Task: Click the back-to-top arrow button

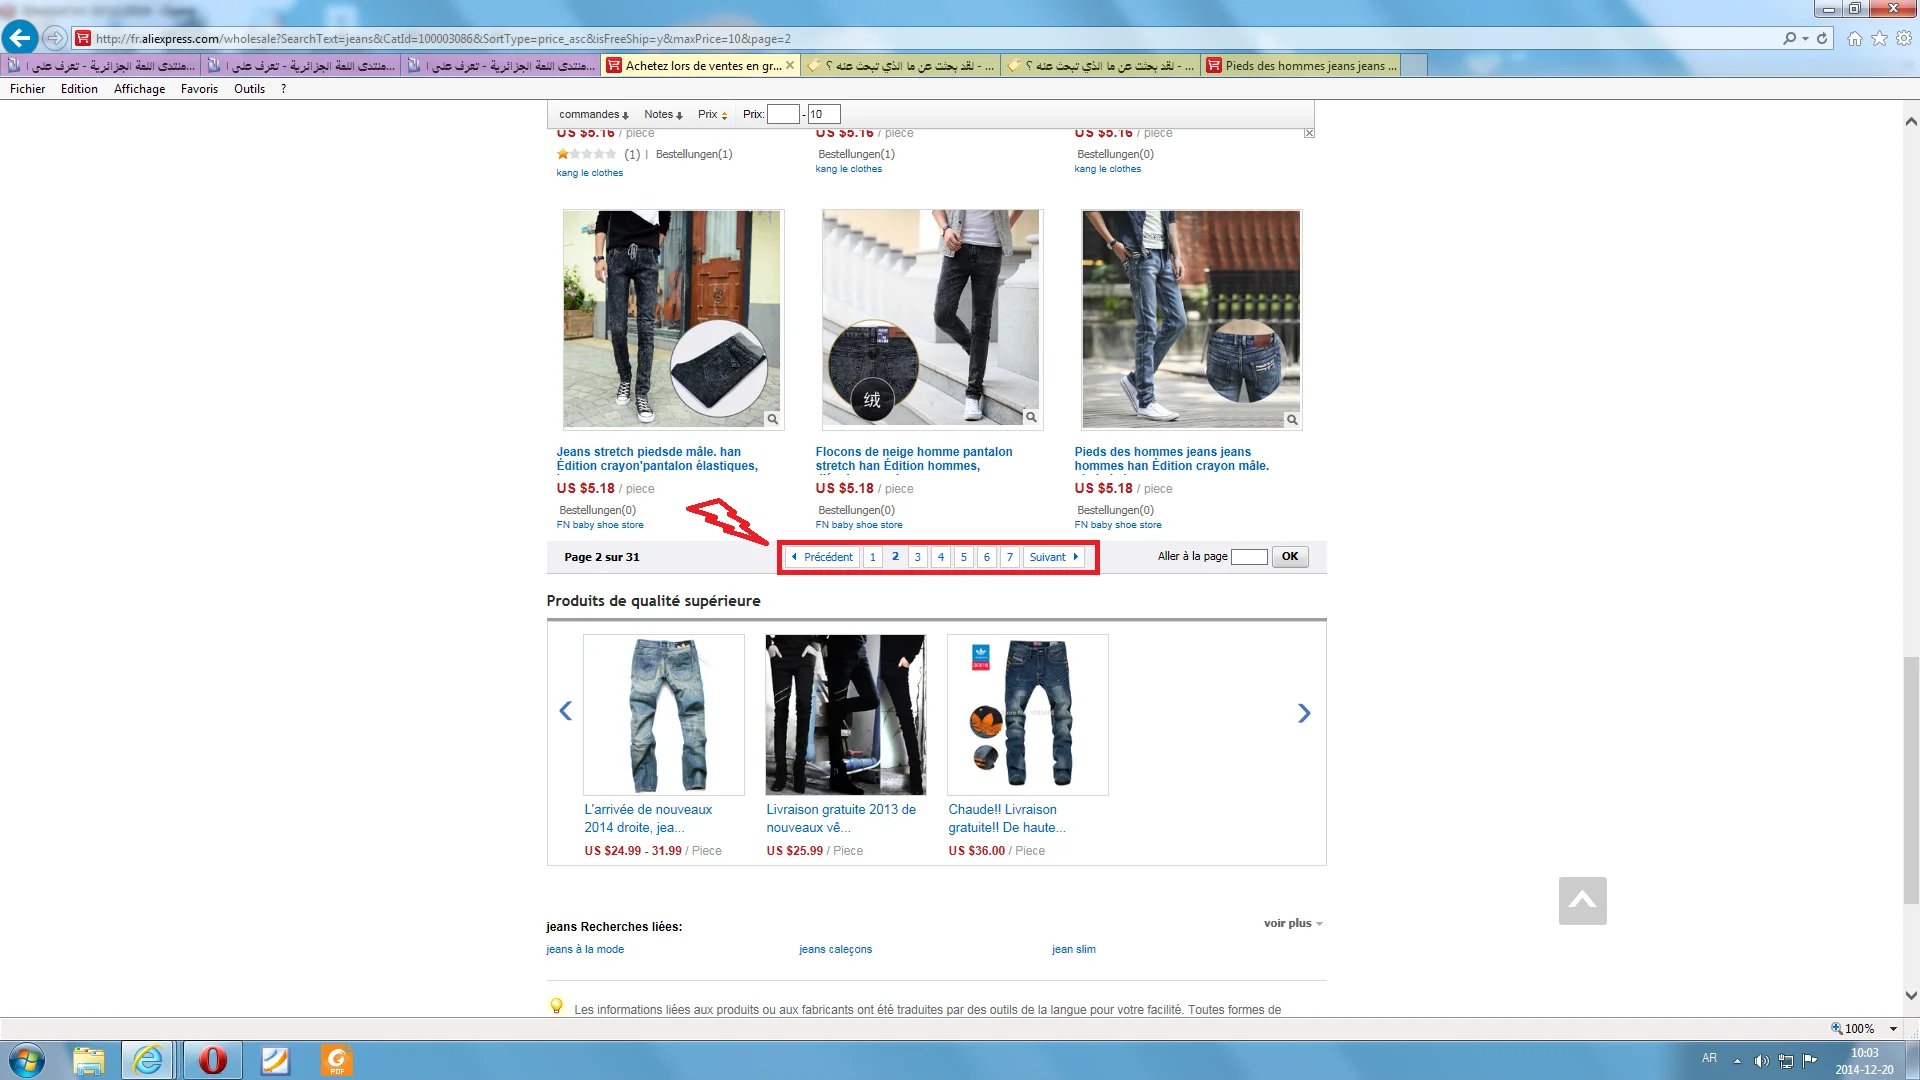Action: tap(1582, 901)
